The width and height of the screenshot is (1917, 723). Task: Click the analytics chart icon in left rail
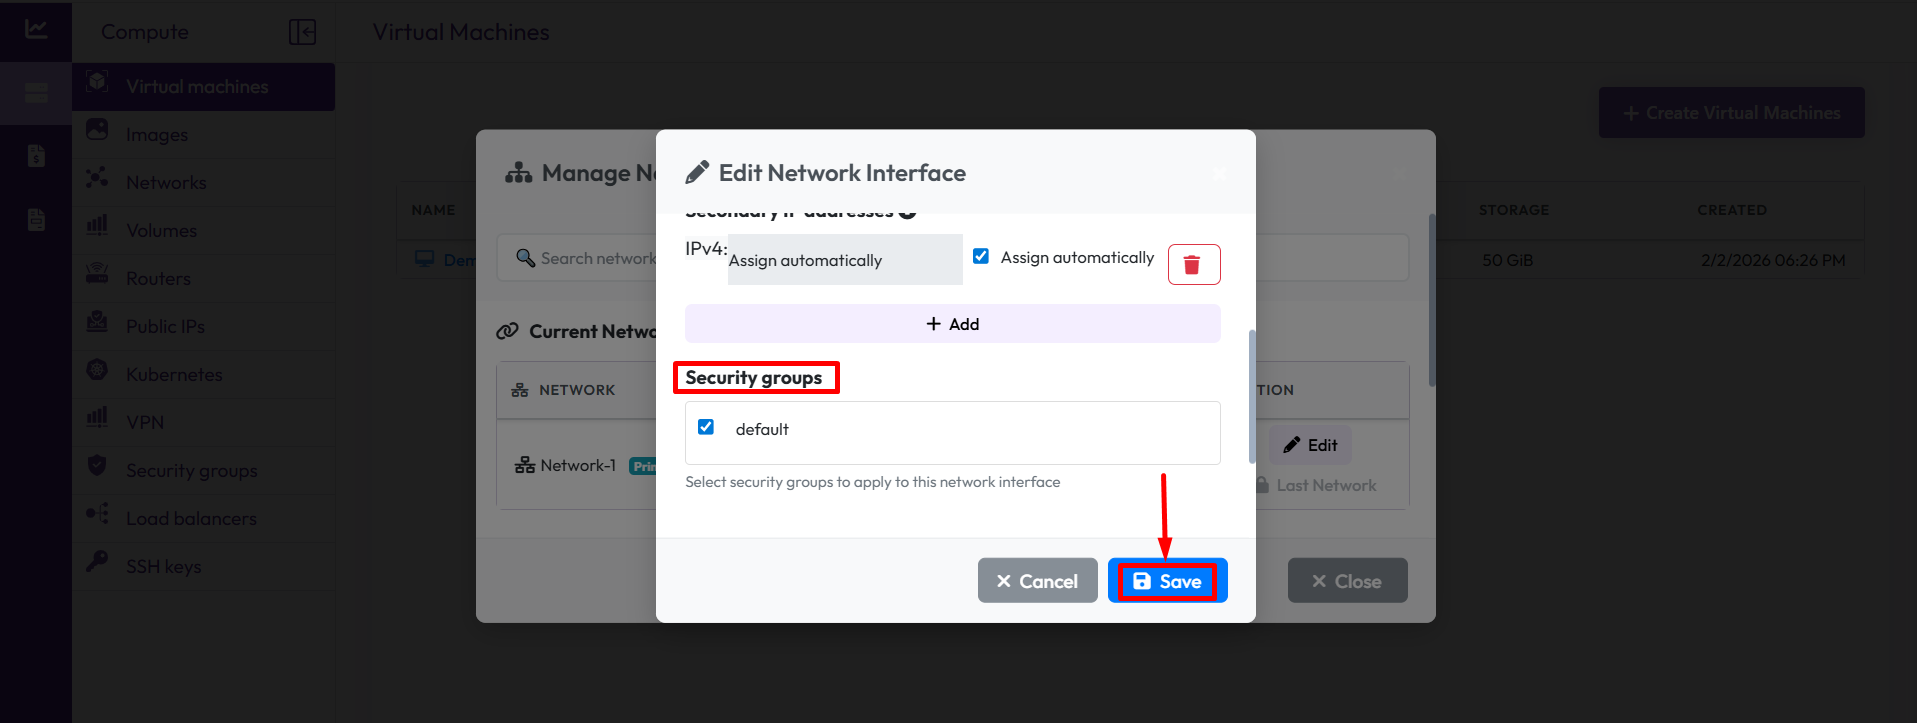click(x=36, y=29)
